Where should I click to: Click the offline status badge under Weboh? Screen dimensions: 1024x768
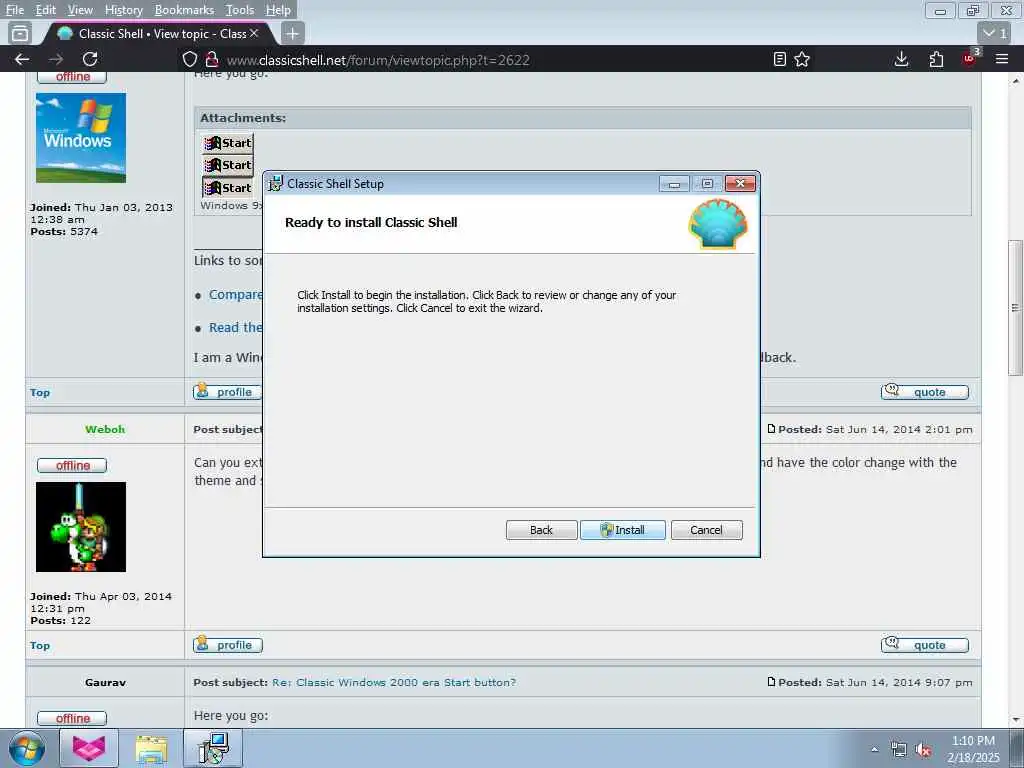coord(72,465)
